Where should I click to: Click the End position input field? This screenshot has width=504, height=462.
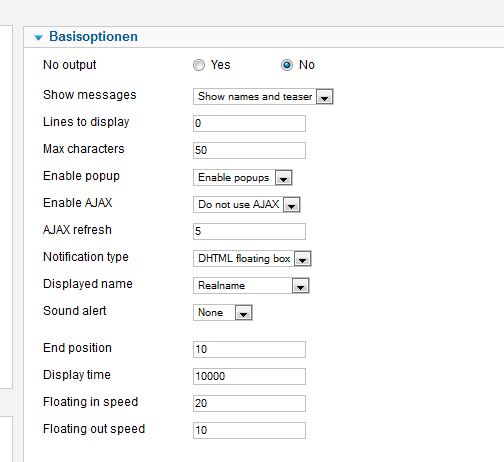tap(249, 349)
